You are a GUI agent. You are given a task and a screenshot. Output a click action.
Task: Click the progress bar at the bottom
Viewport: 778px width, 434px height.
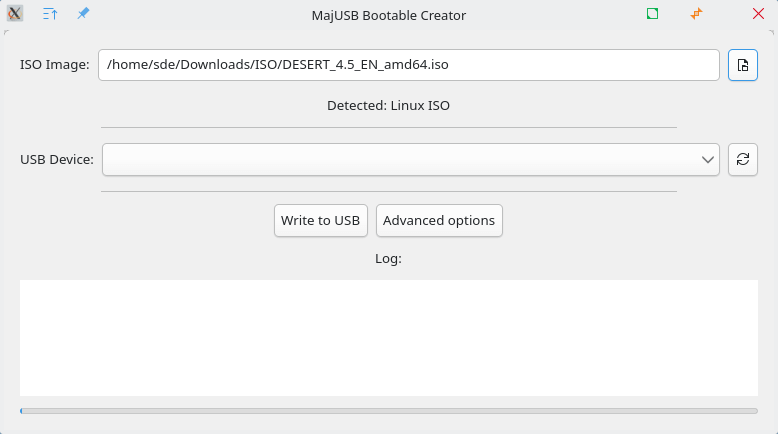(x=389, y=411)
